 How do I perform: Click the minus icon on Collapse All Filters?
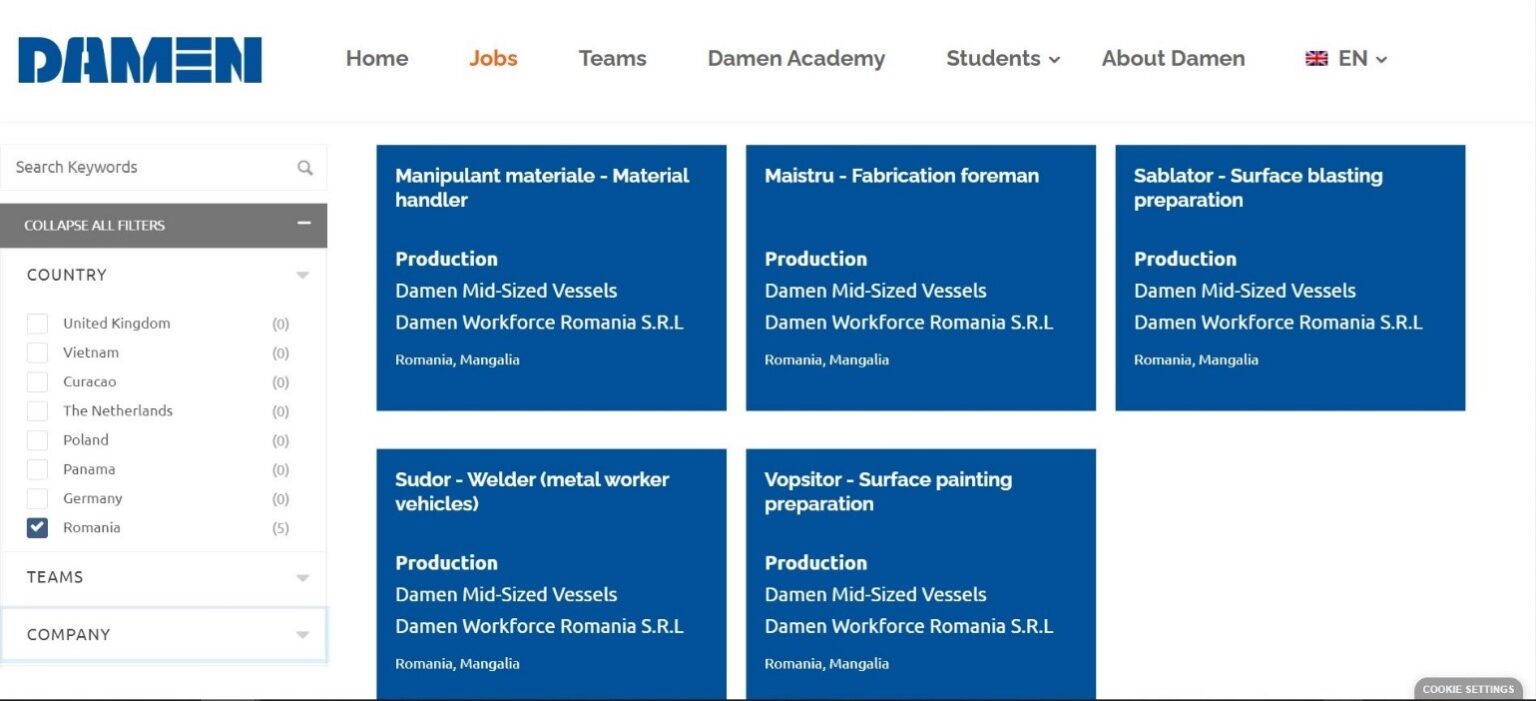[x=304, y=224]
